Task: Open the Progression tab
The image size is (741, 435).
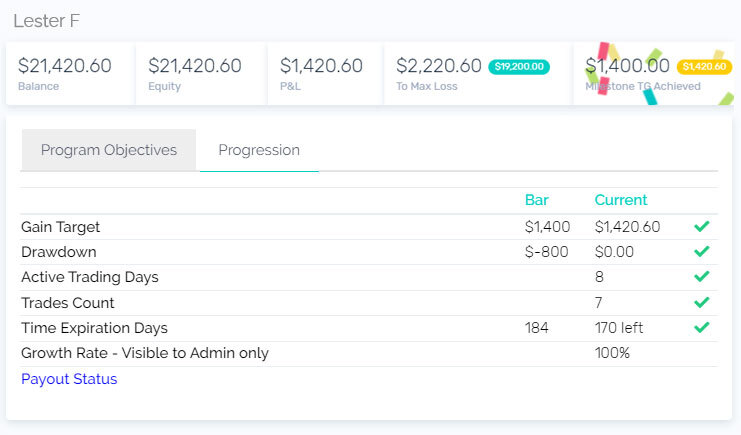Action: click(x=259, y=150)
